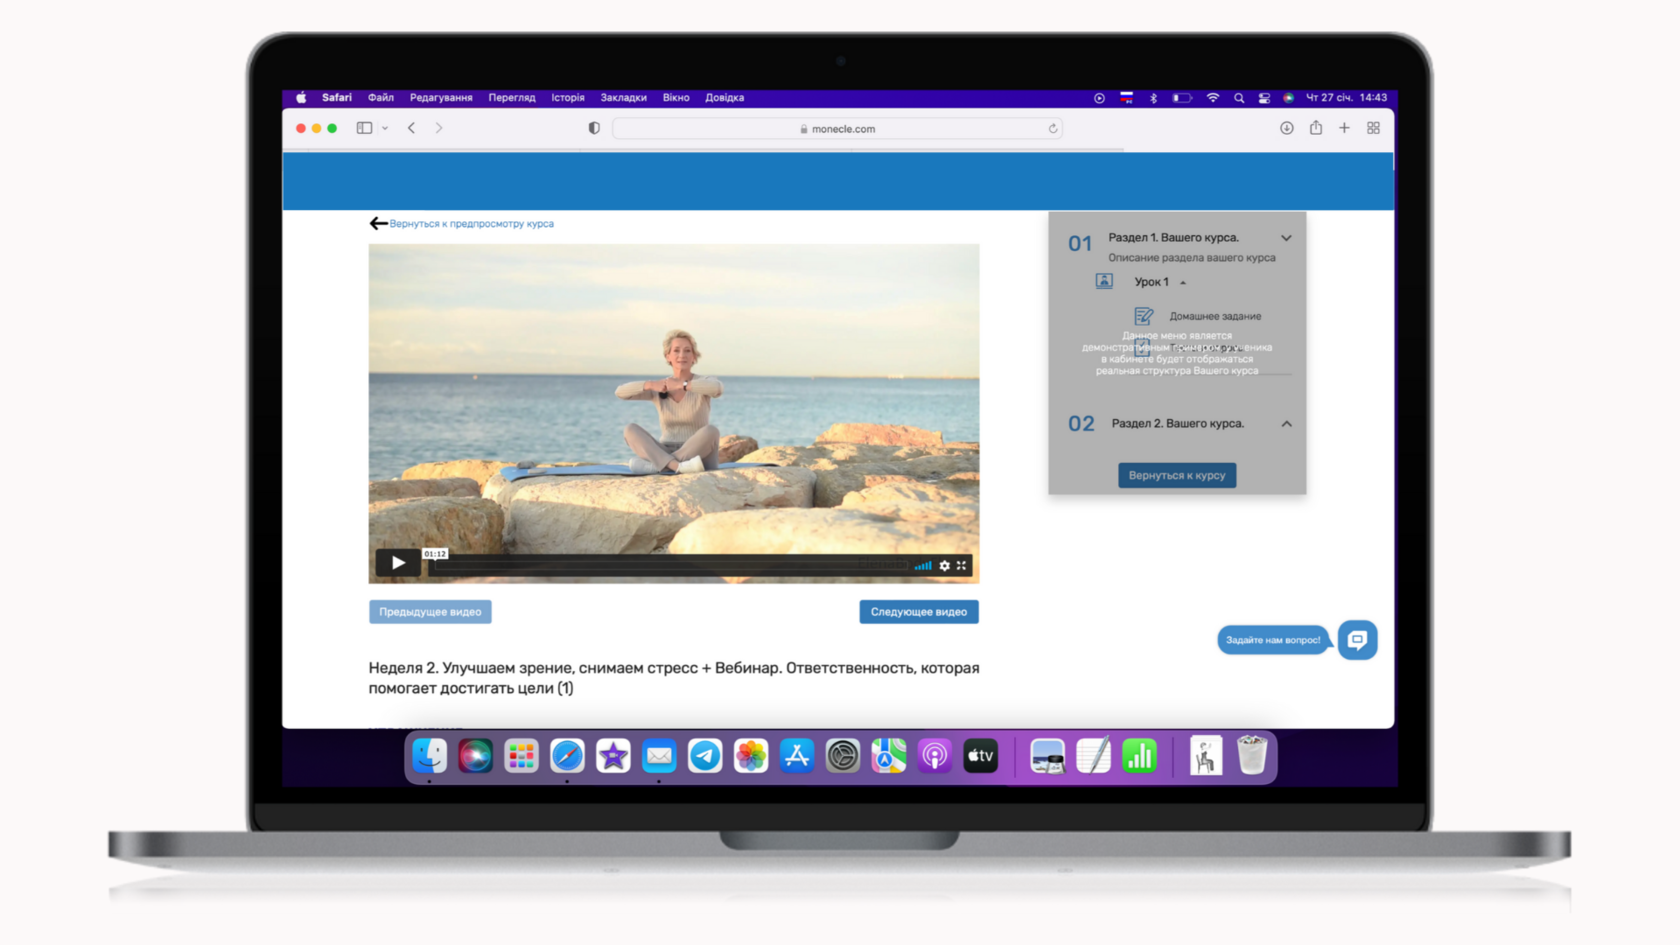Screen dimensions: 1680x945
Task: Collapse the 'Урок 1' lesson arrow
Action: point(1183,283)
